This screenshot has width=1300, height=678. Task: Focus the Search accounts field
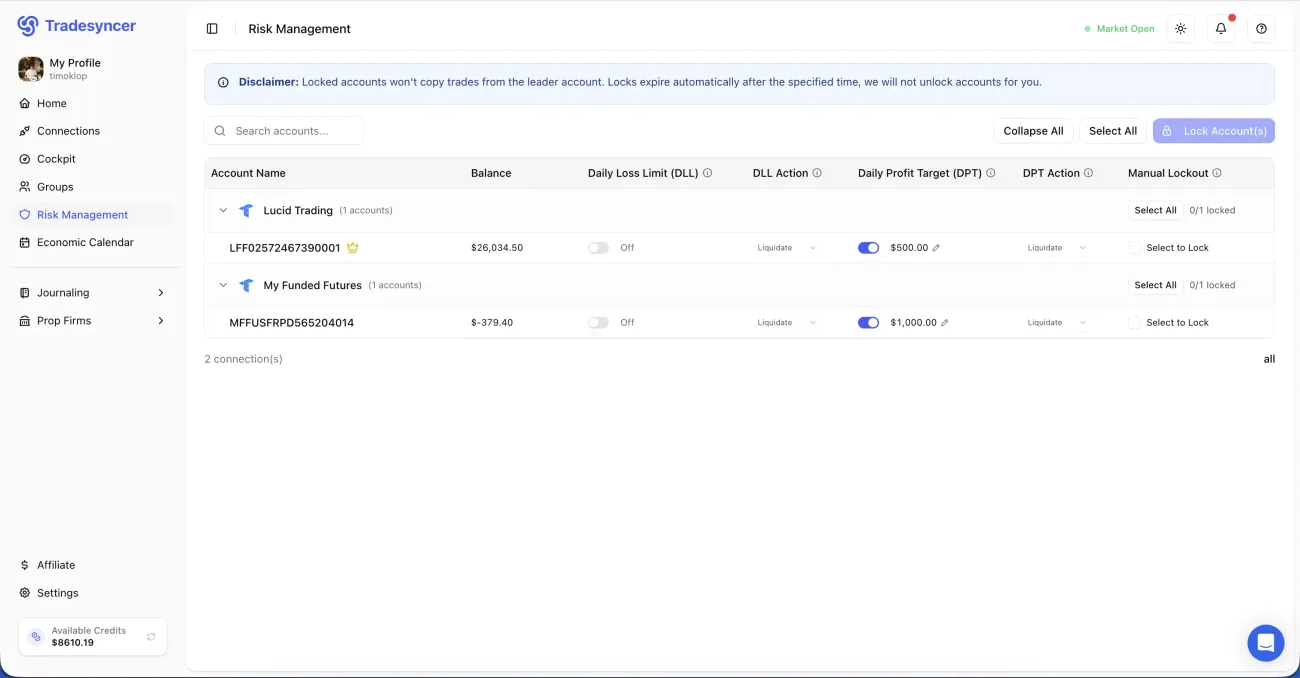(x=284, y=131)
